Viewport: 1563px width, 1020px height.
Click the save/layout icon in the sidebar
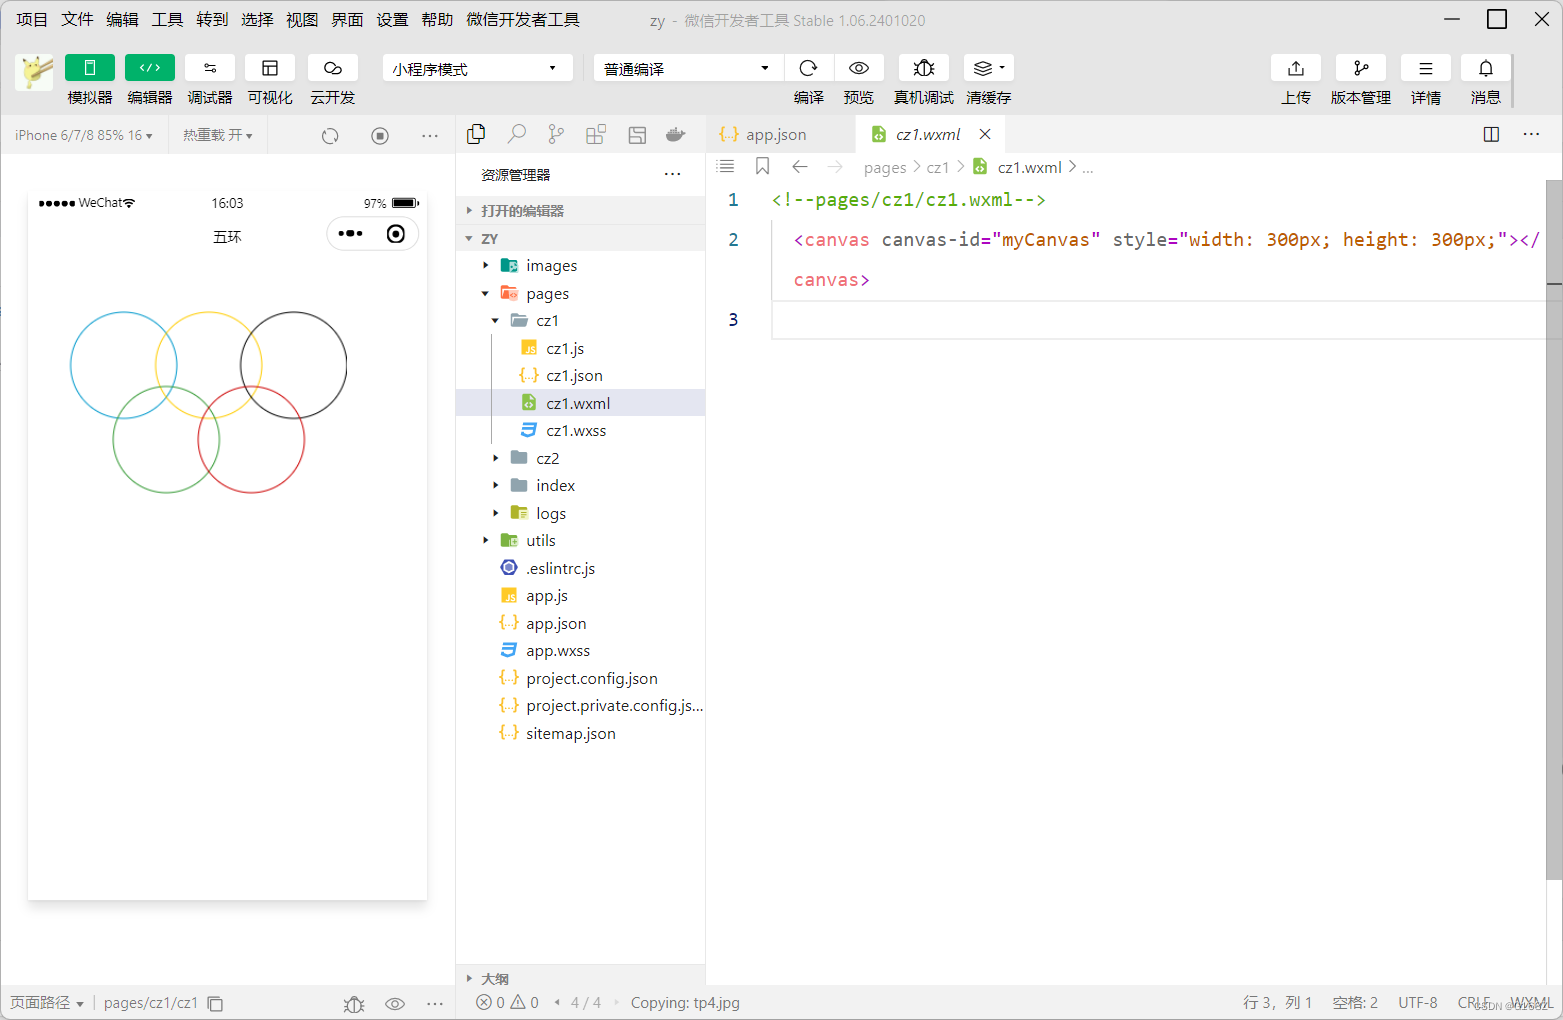[637, 135]
